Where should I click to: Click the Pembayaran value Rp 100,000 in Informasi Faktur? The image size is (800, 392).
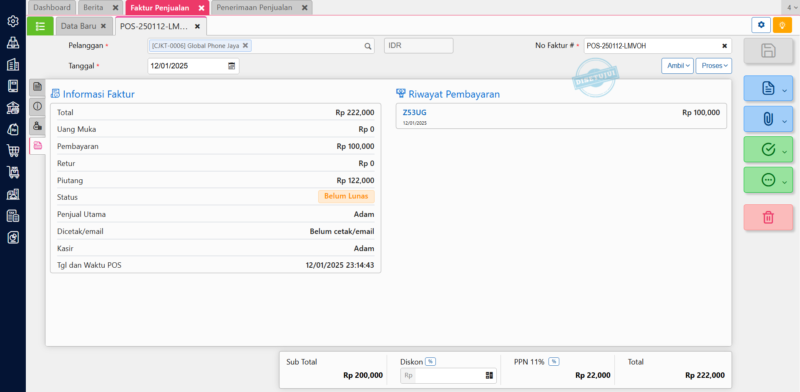(x=355, y=146)
